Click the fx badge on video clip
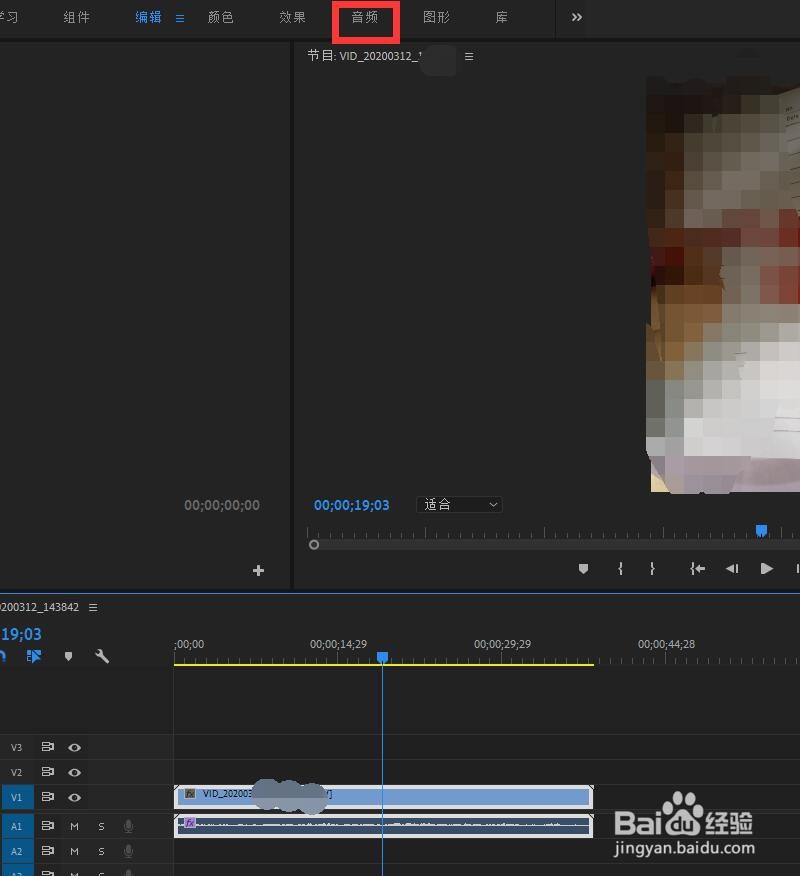 pyautogui.click(x=190, y=793)
